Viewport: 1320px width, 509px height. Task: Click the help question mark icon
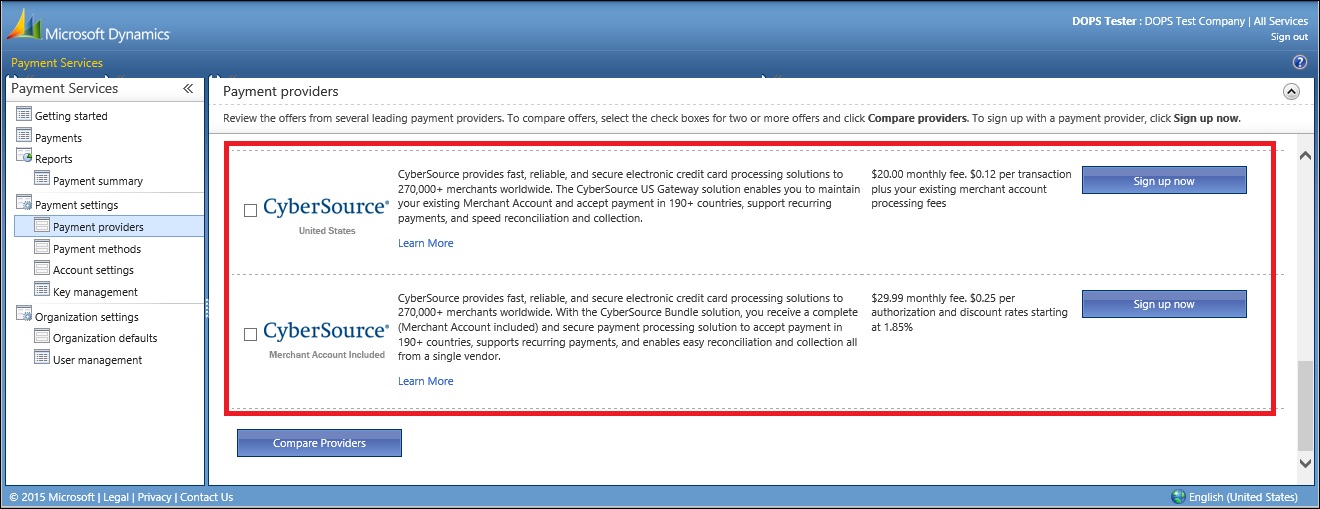point(1299,63)
